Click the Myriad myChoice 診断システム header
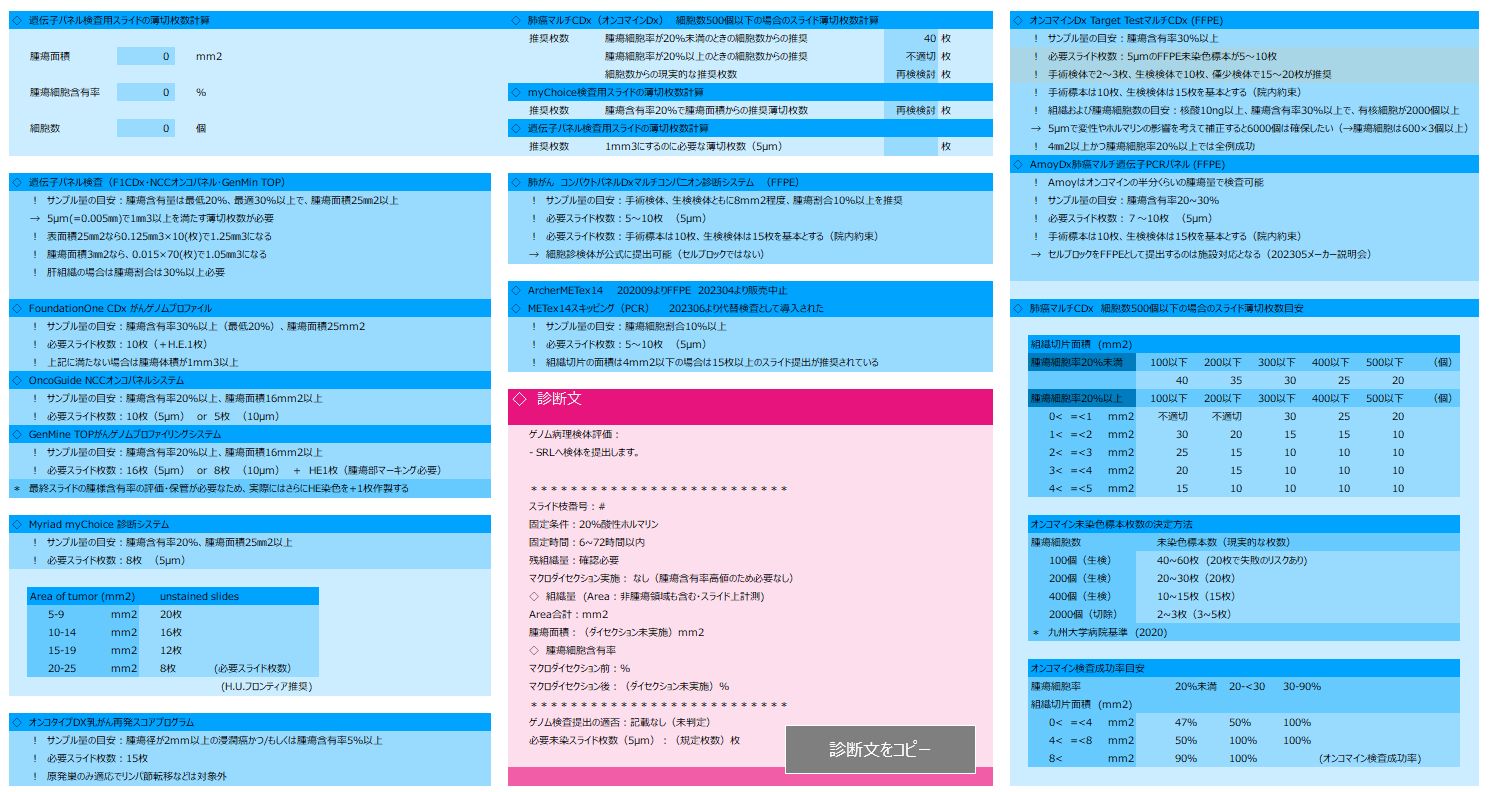The image size is (1496, 792). (250, 524)
